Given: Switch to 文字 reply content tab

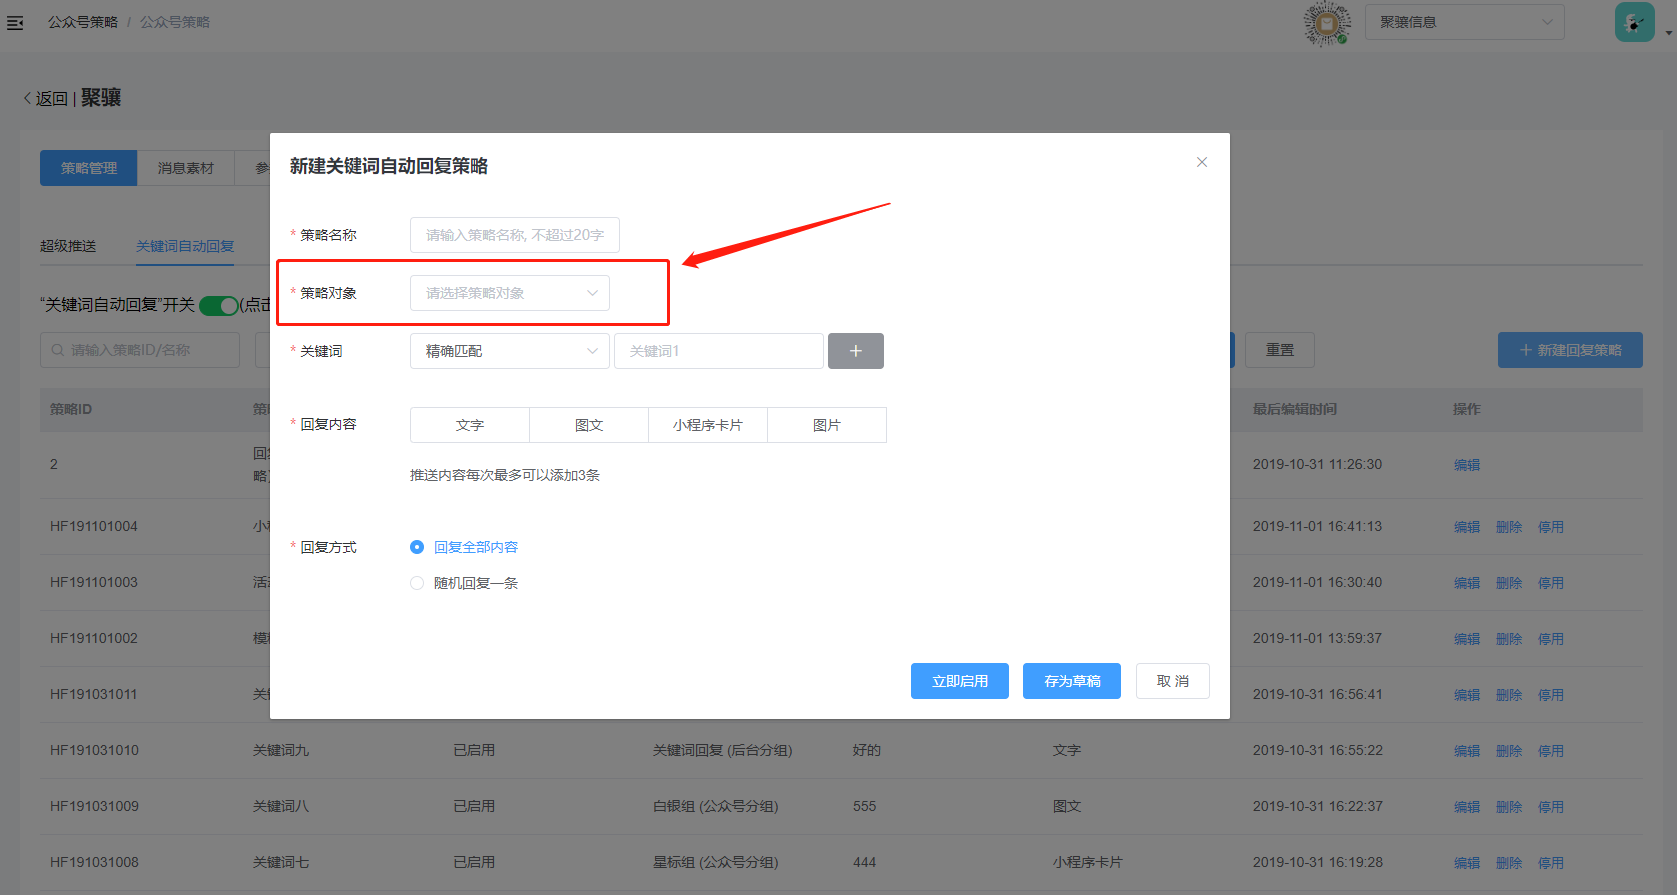Looking at the screenshot, I should (469, 425).
